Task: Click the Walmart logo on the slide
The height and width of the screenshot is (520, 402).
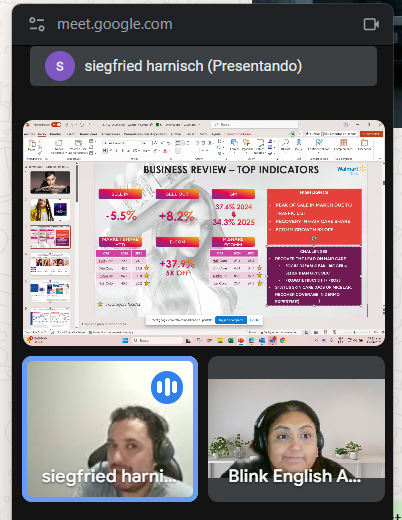Action: pyautogui.click(x=351, y=170)
